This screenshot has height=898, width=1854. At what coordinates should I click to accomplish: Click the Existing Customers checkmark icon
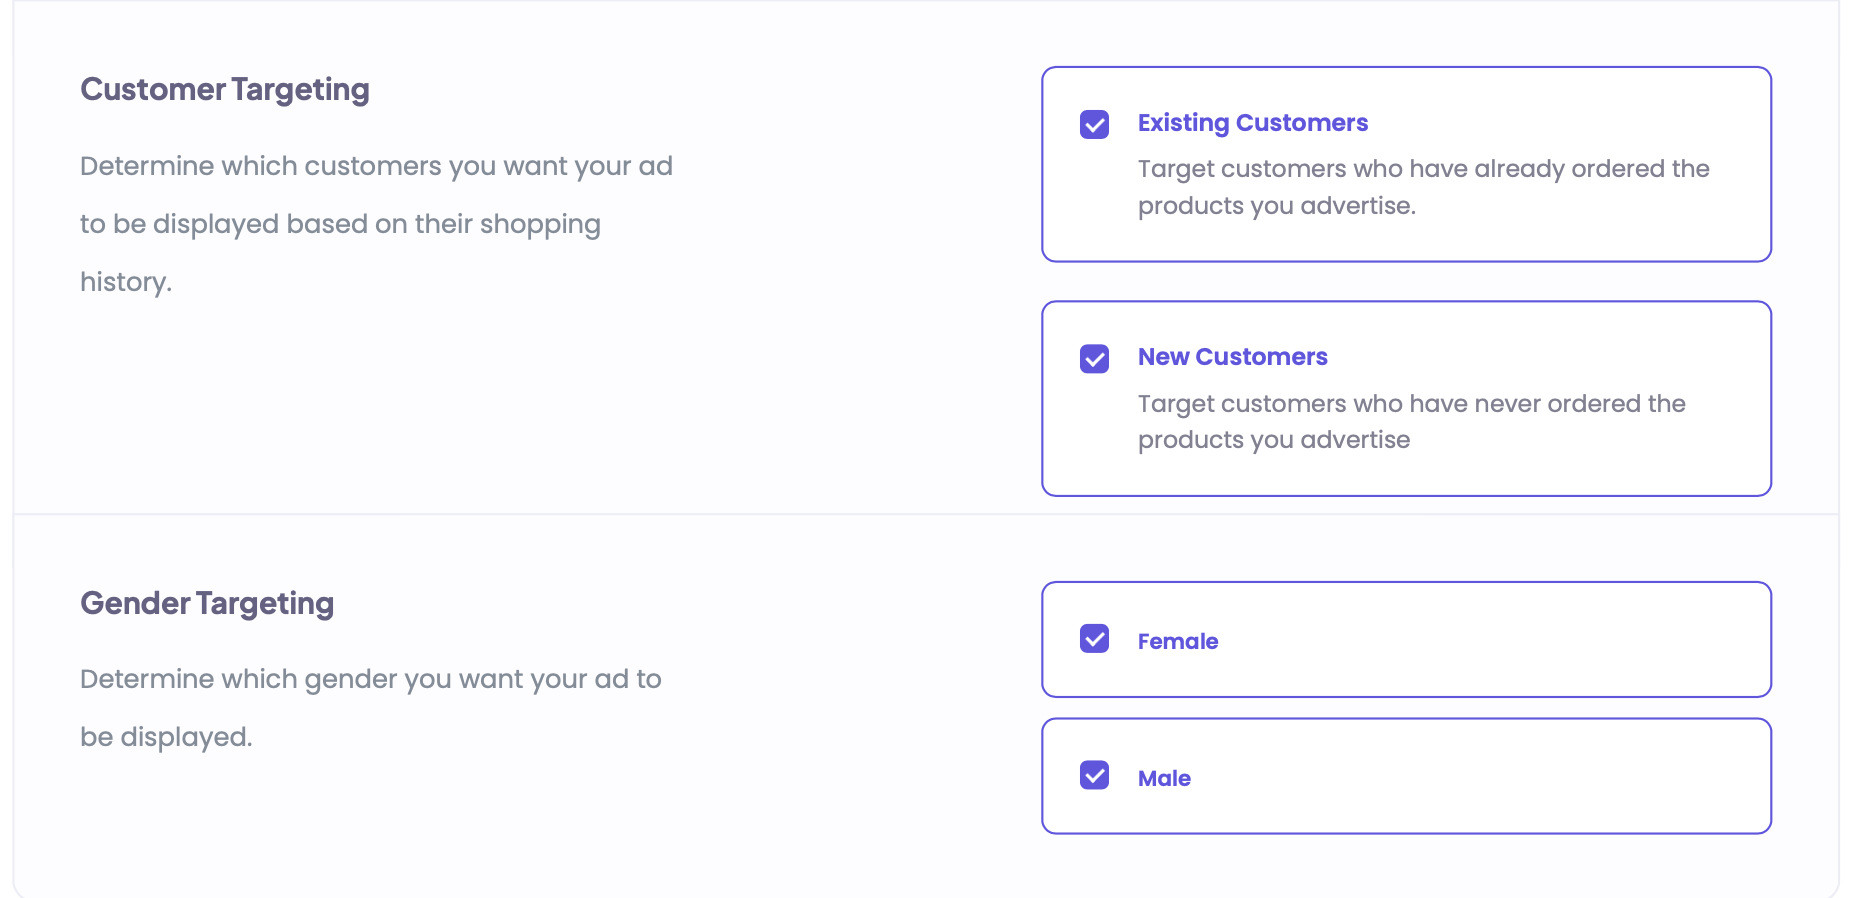point(1095,124)
